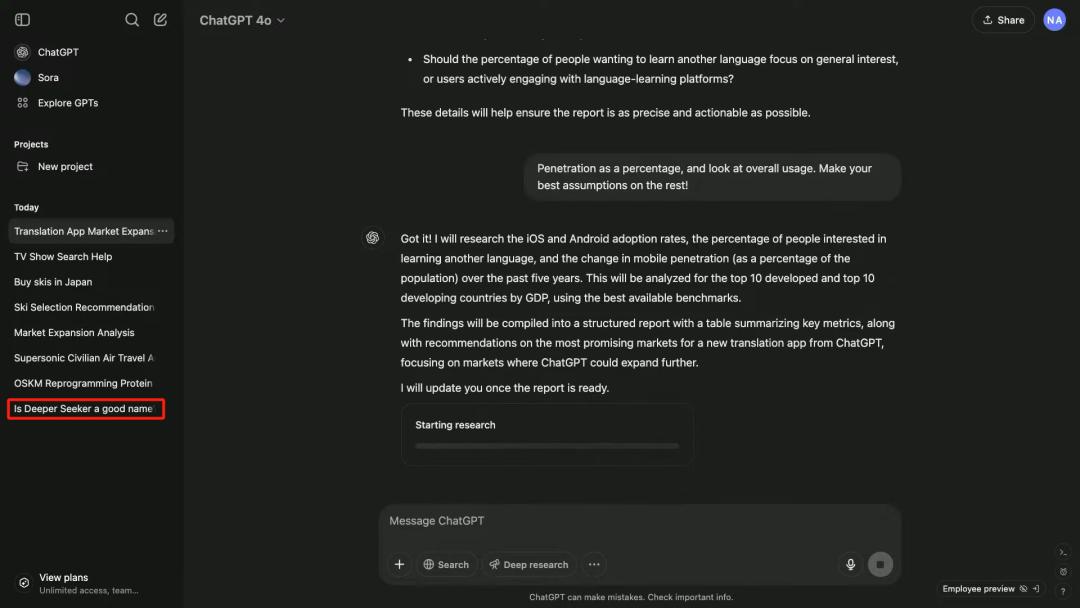This screenshot has height=608, width=1080.
Task: Open the TV Show Search Help conversation
Action: (62, 256)
